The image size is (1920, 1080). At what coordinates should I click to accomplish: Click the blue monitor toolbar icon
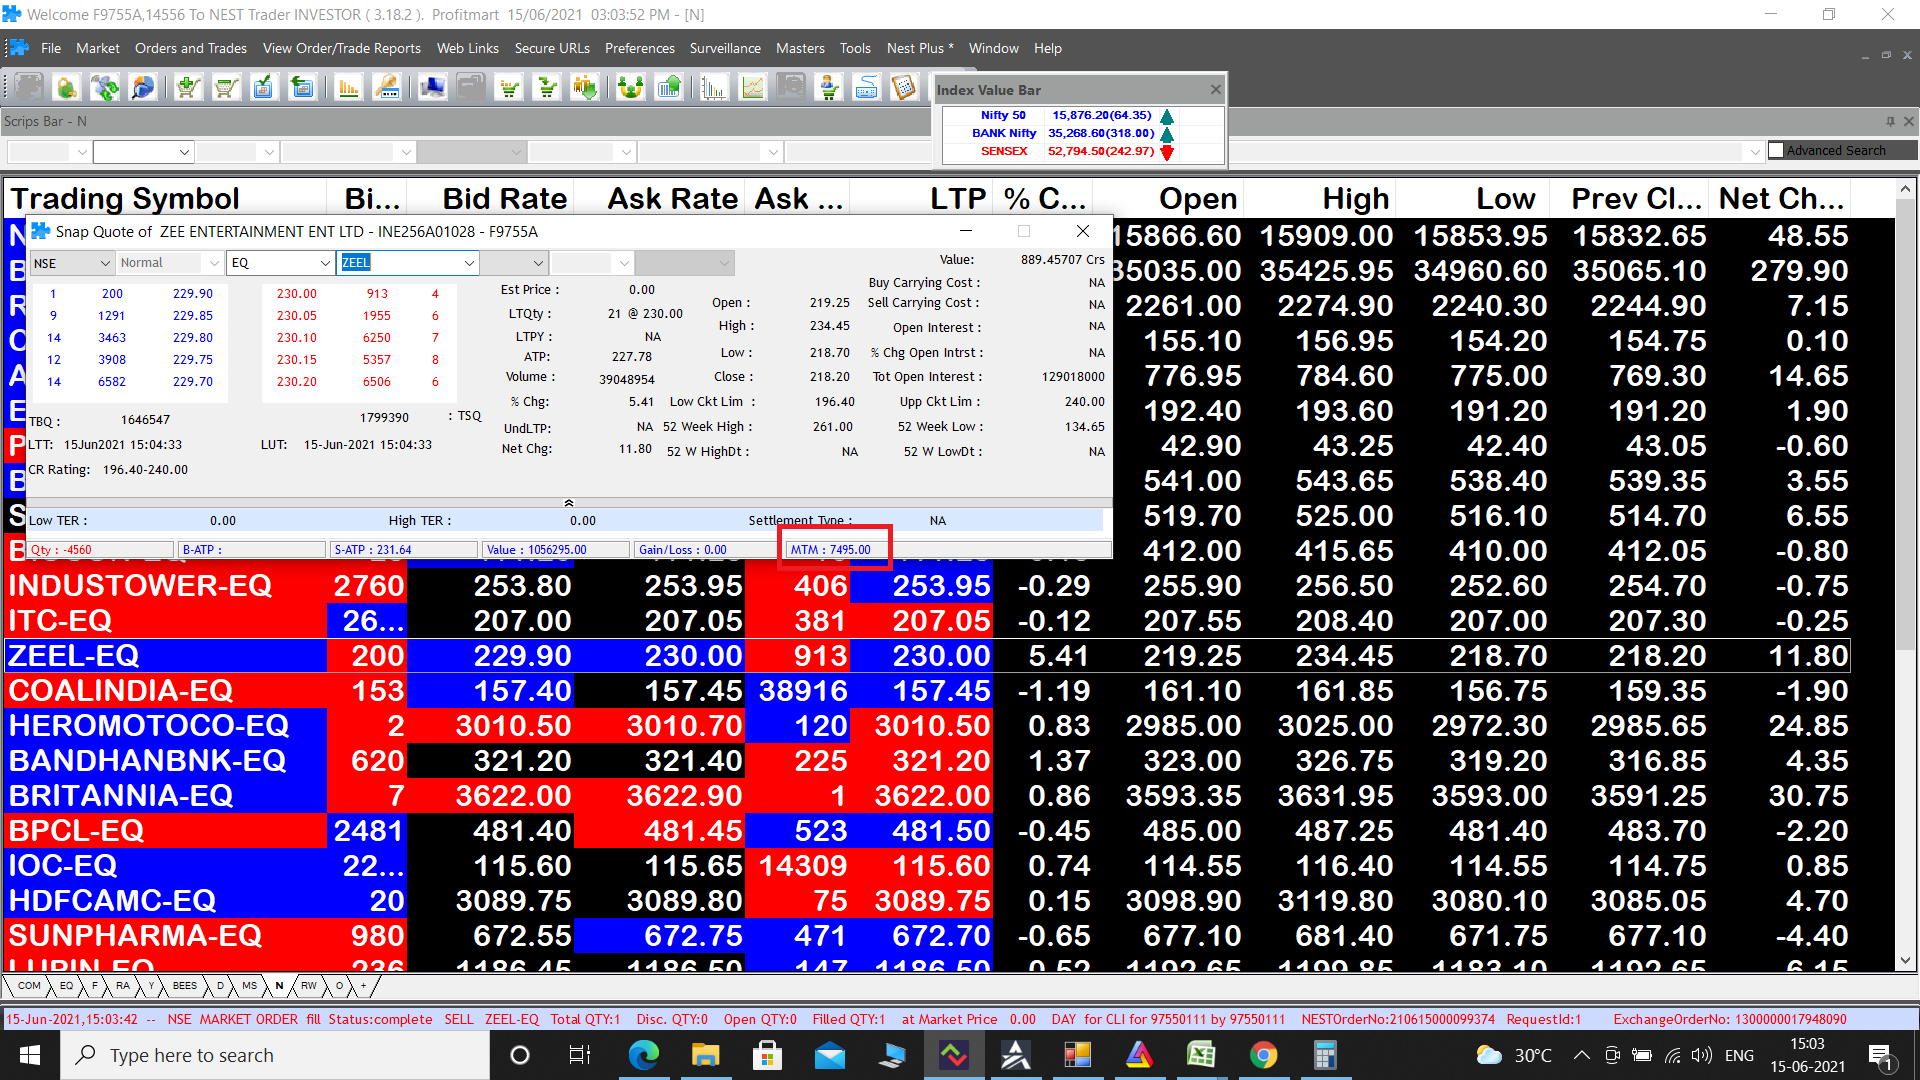click(x=433, y=88)
